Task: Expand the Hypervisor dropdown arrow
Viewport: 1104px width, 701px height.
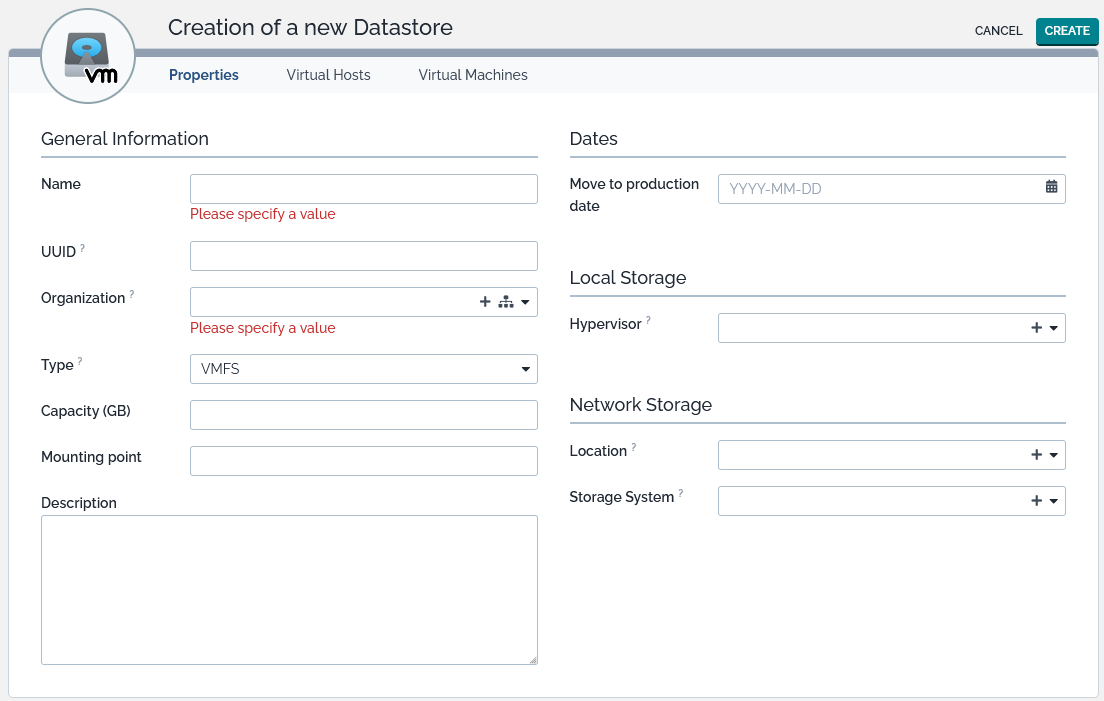Action: [1054, 328]
